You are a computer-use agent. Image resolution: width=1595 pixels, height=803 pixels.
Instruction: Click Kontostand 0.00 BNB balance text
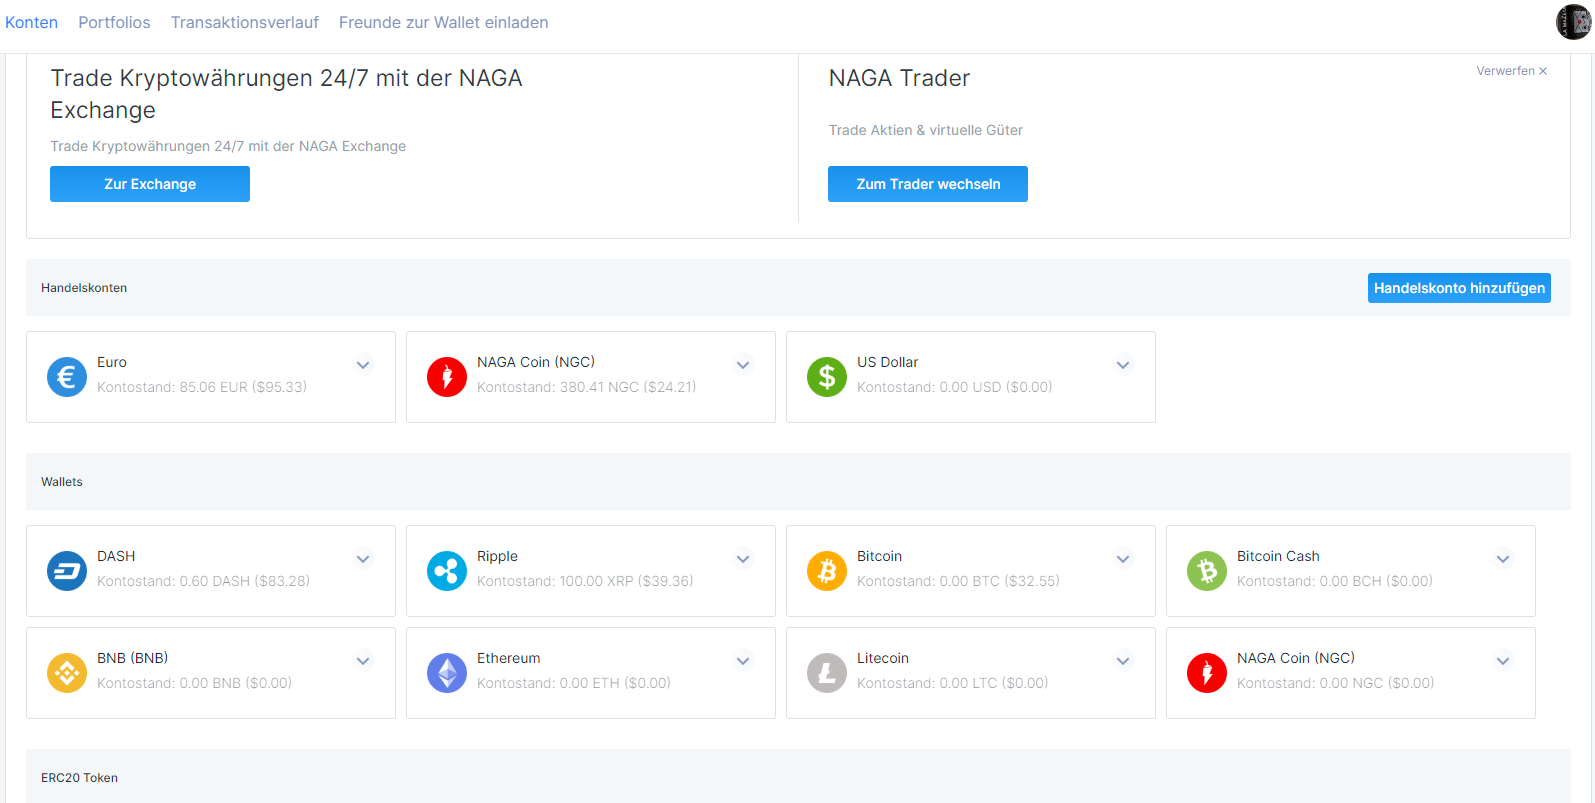click(194, 683)
